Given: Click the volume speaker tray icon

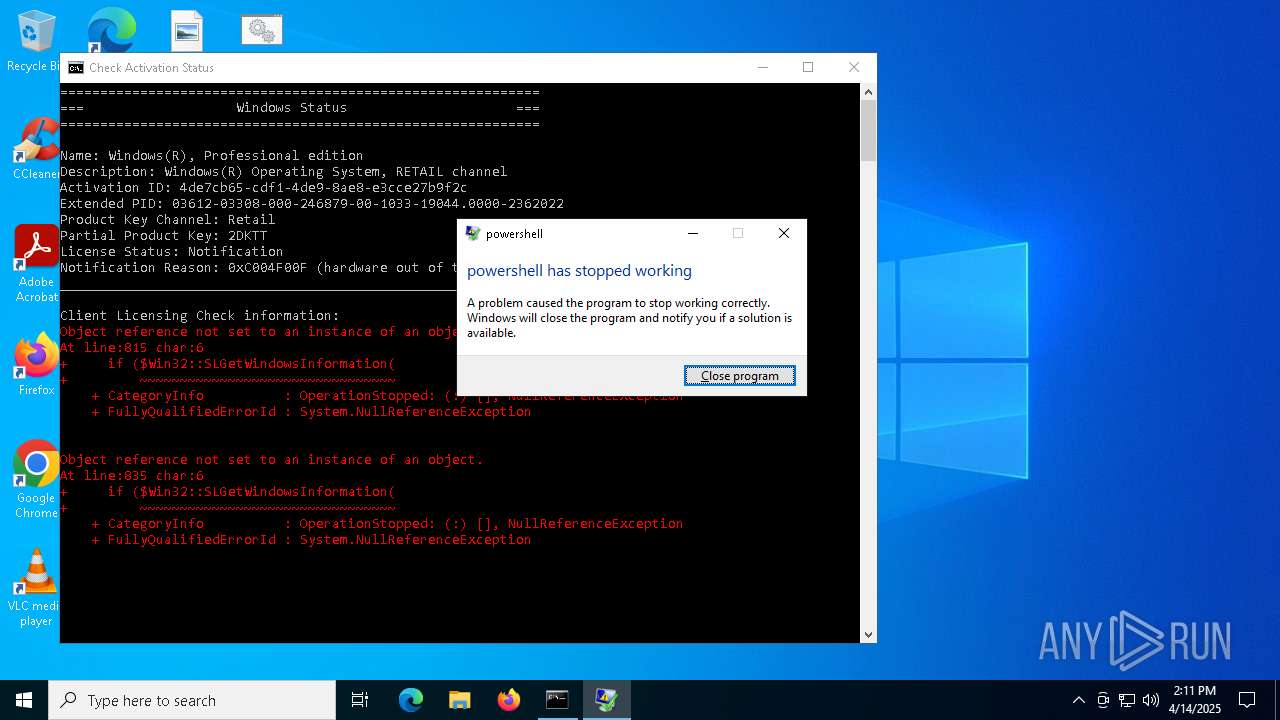Looking at the screenshot, I should pos(1151,700).
